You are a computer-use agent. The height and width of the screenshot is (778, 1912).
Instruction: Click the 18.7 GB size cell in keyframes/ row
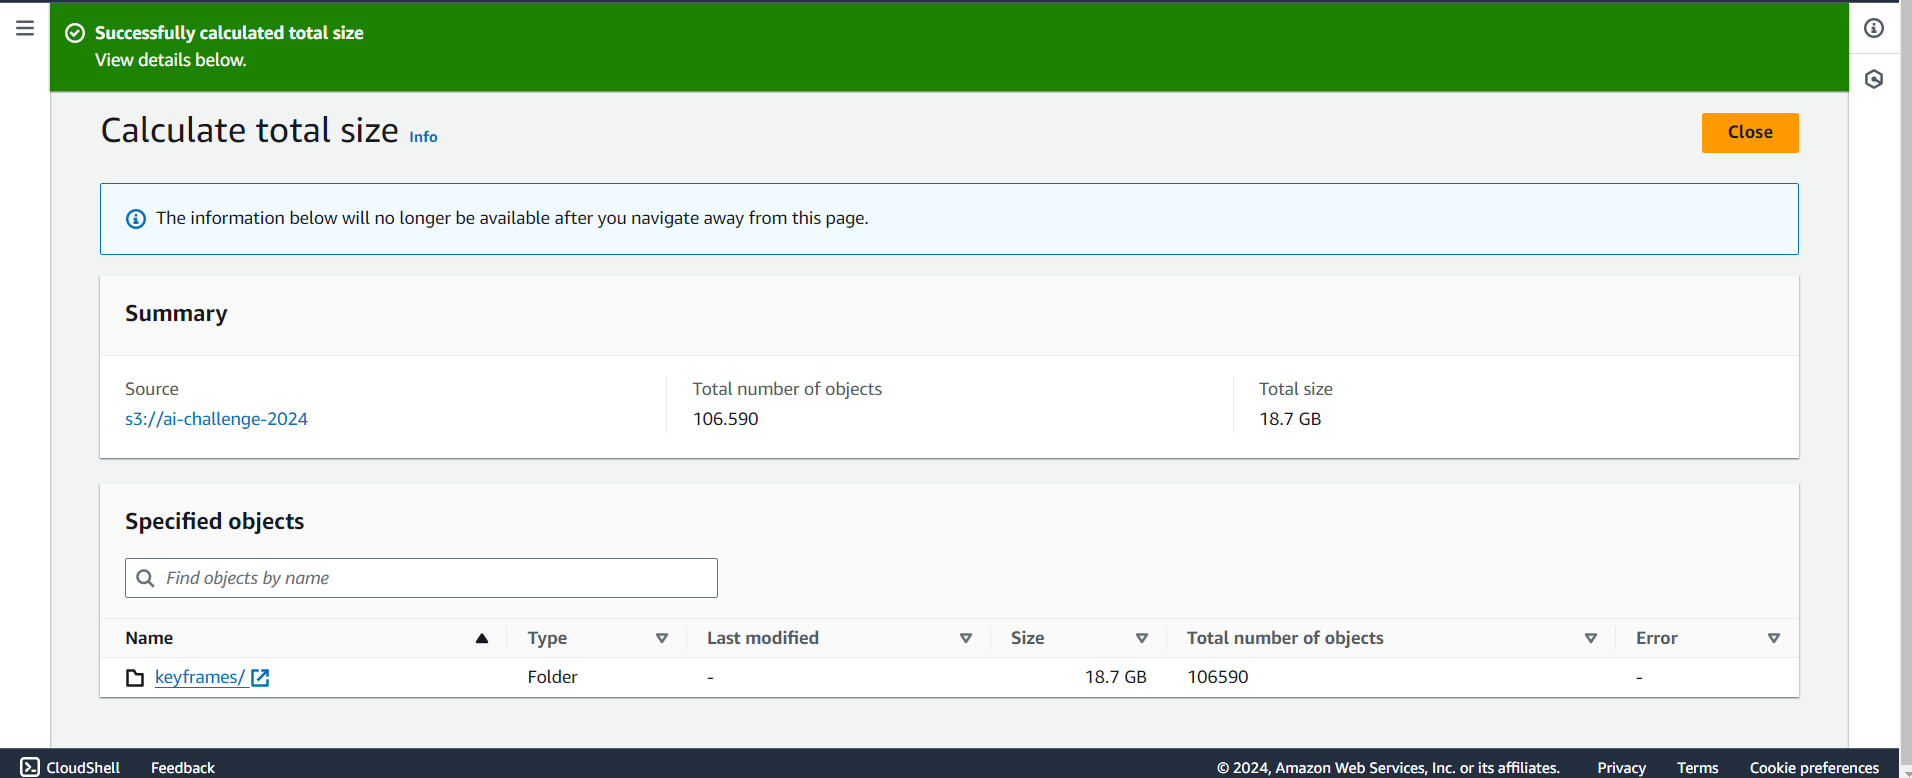[1116, 677]
